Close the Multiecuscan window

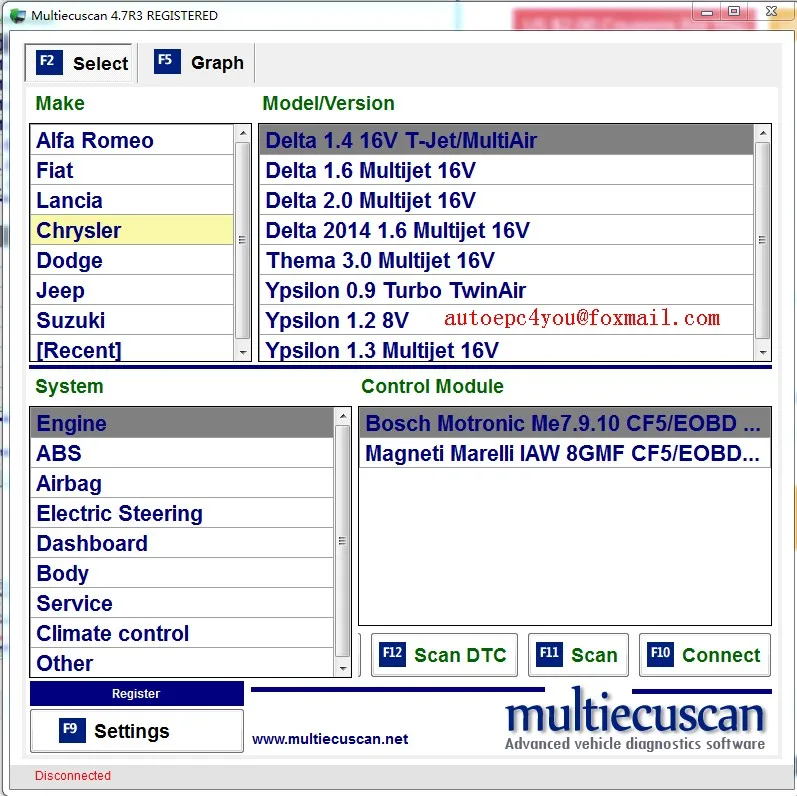[x=771, y=11]
